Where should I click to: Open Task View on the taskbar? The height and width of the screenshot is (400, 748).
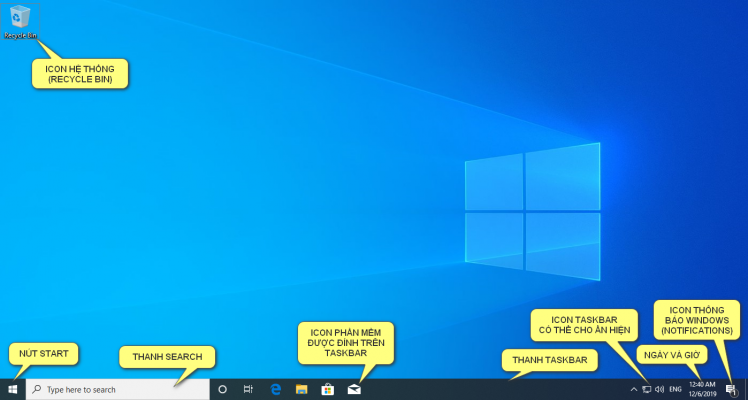248,389
